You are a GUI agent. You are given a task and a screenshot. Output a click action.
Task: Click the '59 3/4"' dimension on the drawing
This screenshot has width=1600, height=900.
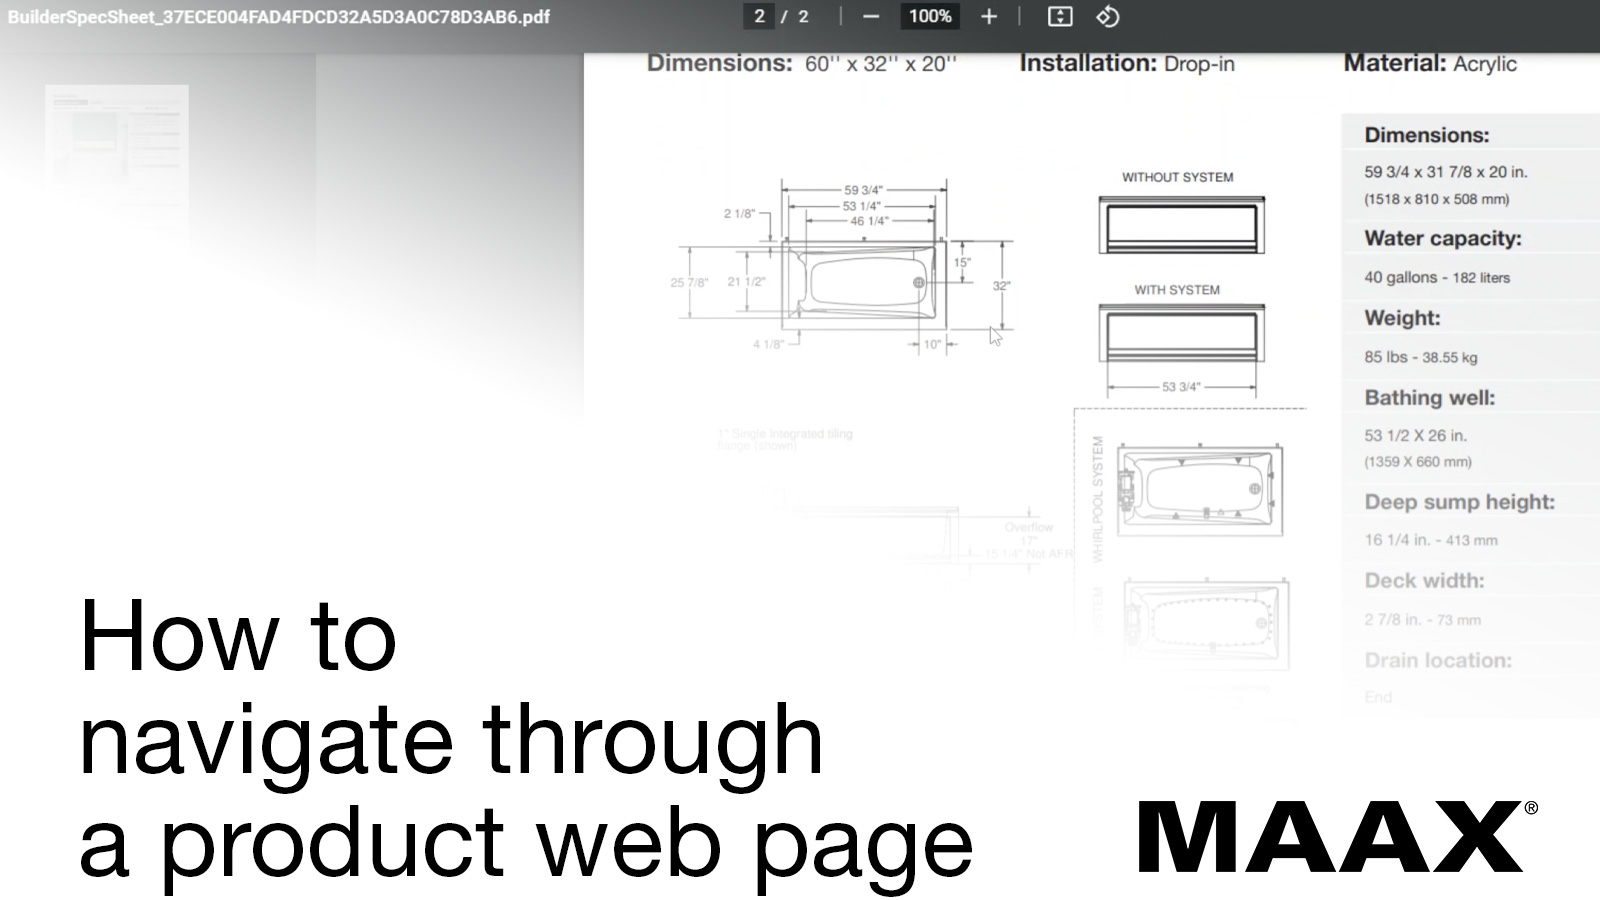point(863,190)
